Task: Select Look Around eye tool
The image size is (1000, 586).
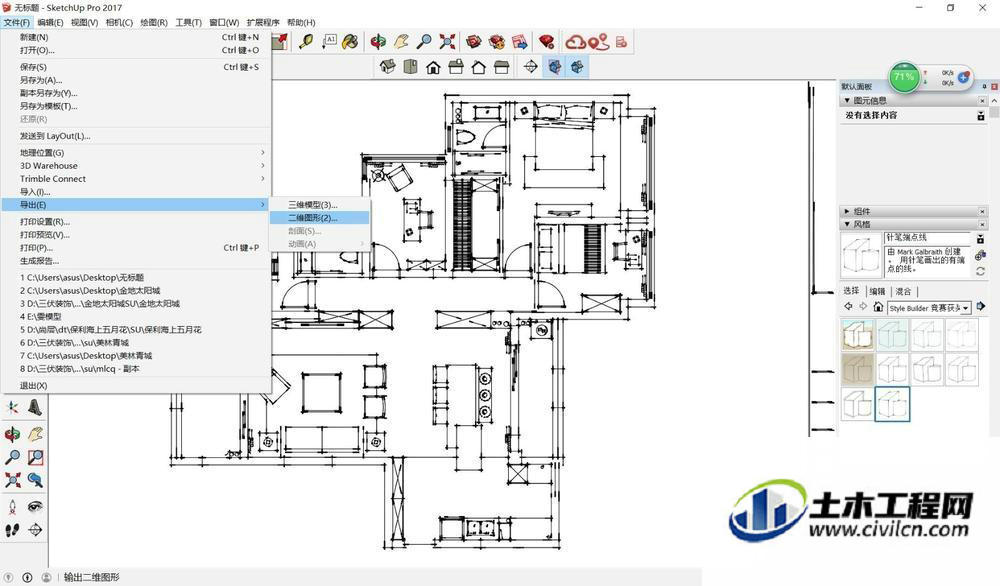Action: pos(35,507)
